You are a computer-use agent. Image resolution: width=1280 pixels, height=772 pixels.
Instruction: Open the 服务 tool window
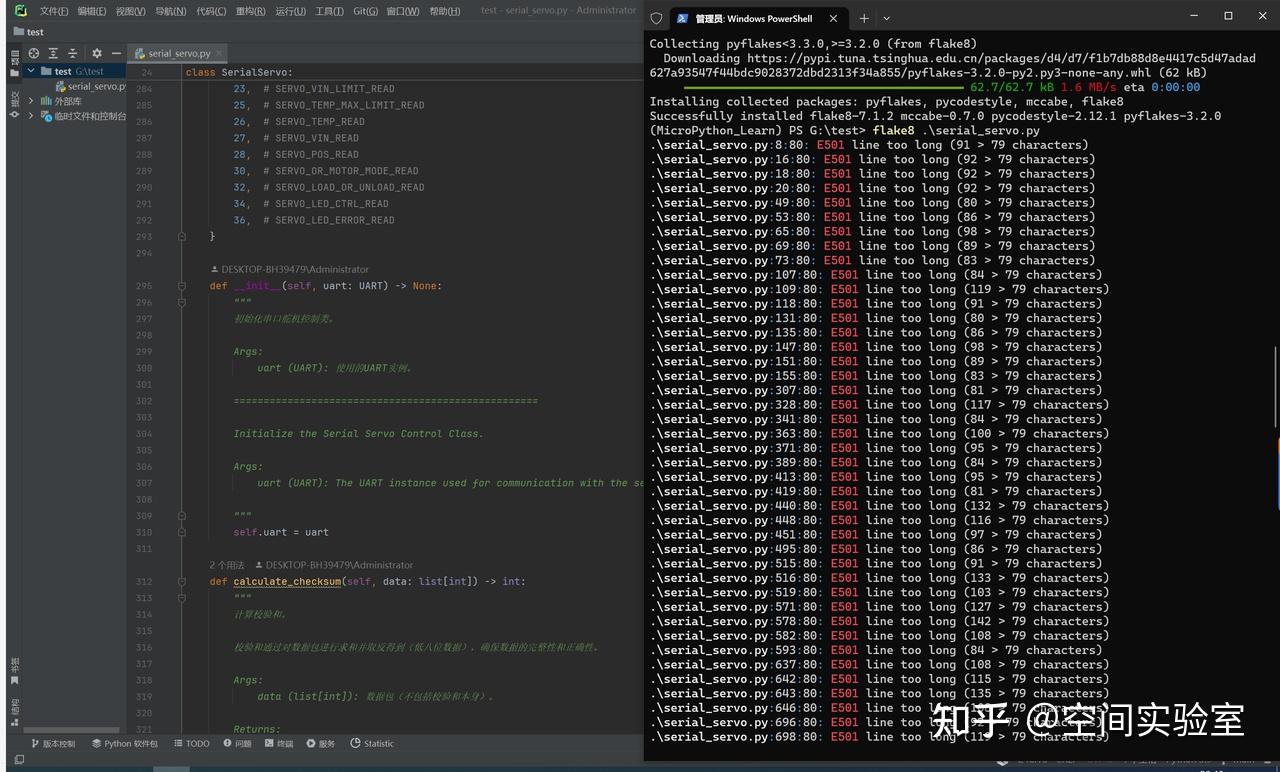click(321, 744)
